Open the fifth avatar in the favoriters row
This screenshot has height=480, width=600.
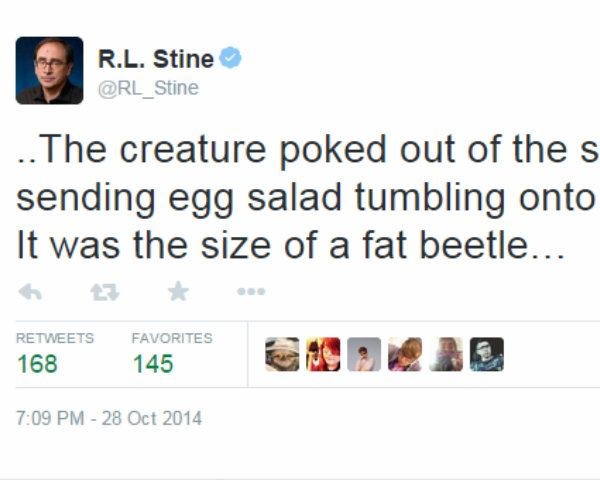(446, 355)
